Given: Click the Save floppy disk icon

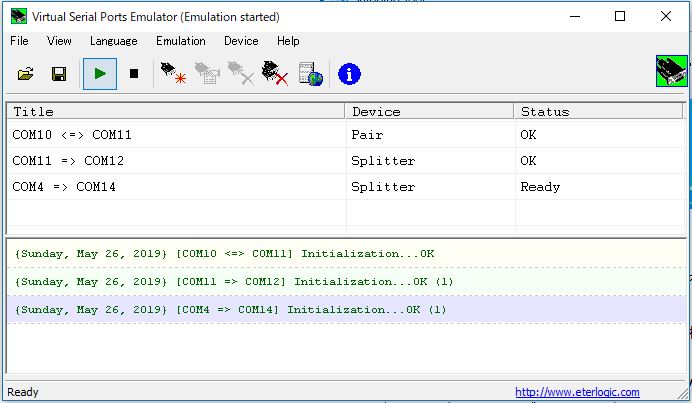Looking at the screenshot, I should pos(59,74).
